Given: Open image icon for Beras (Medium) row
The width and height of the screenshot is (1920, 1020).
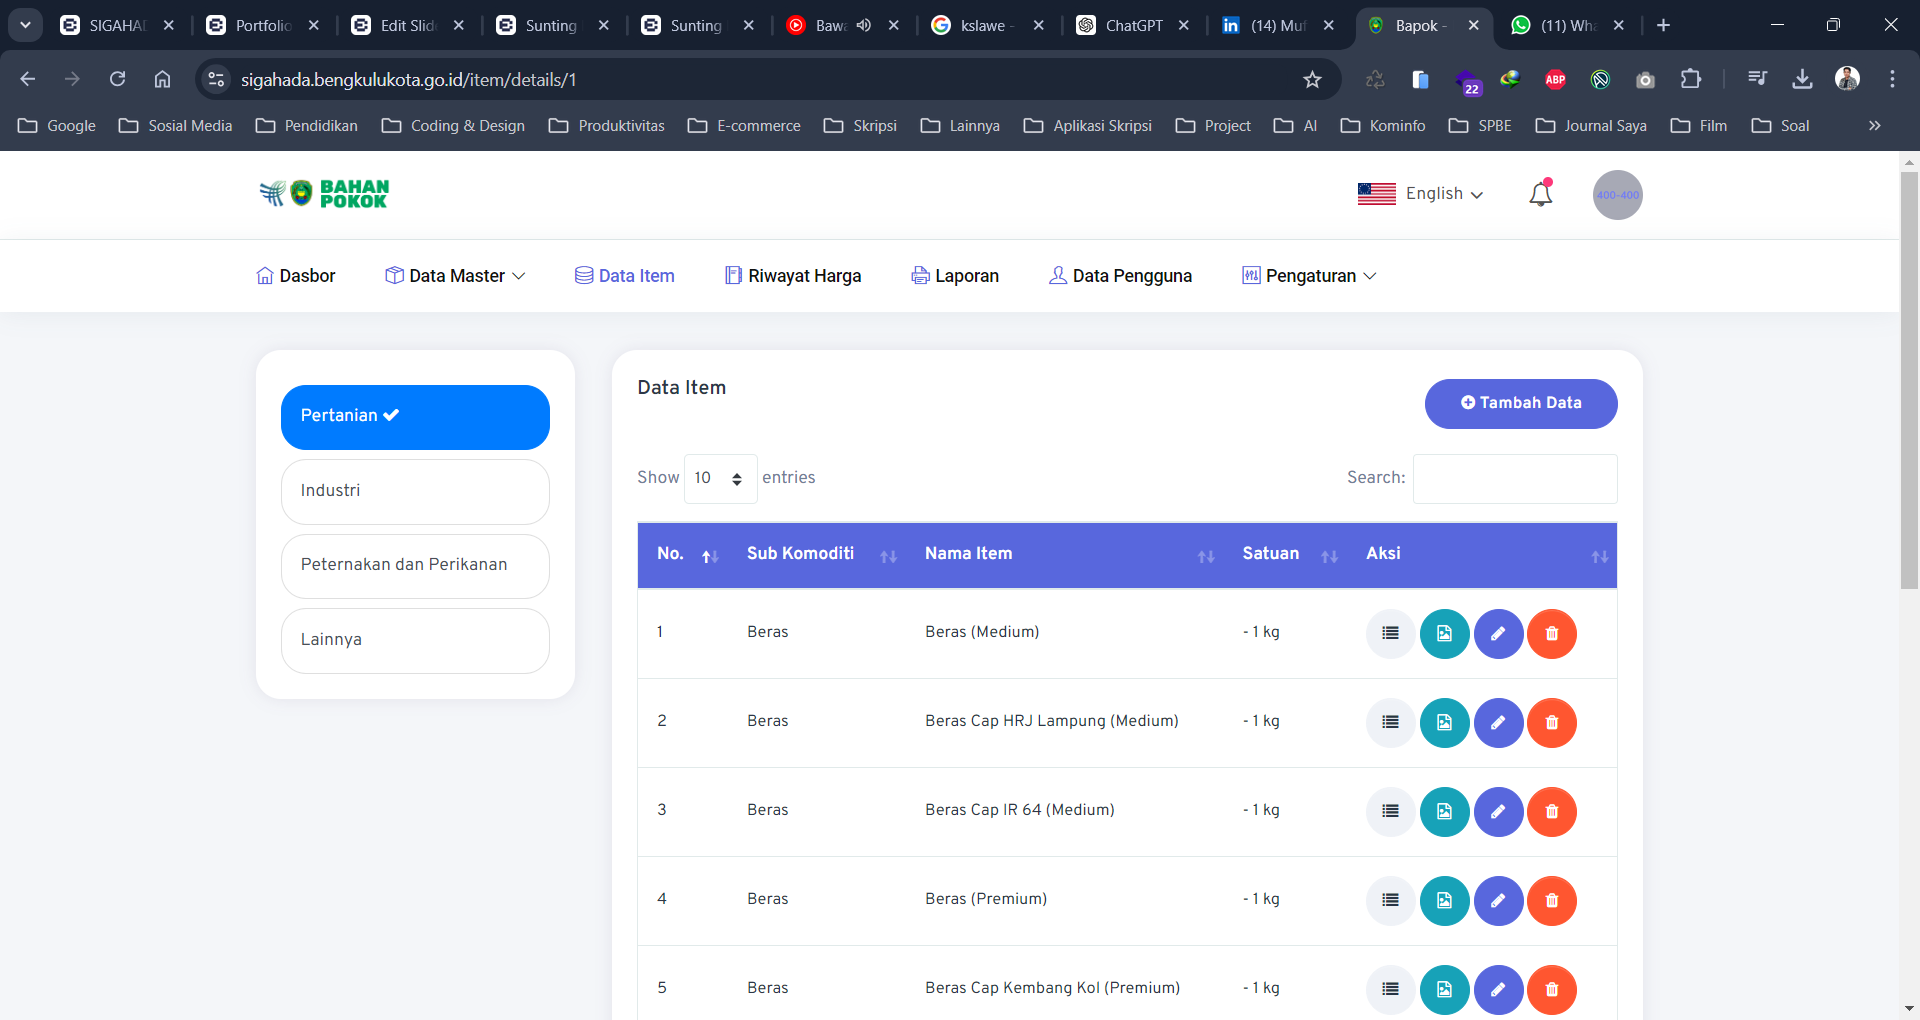Looking at the screenshot, I should pyautogui.click(x=1444, y=633).
